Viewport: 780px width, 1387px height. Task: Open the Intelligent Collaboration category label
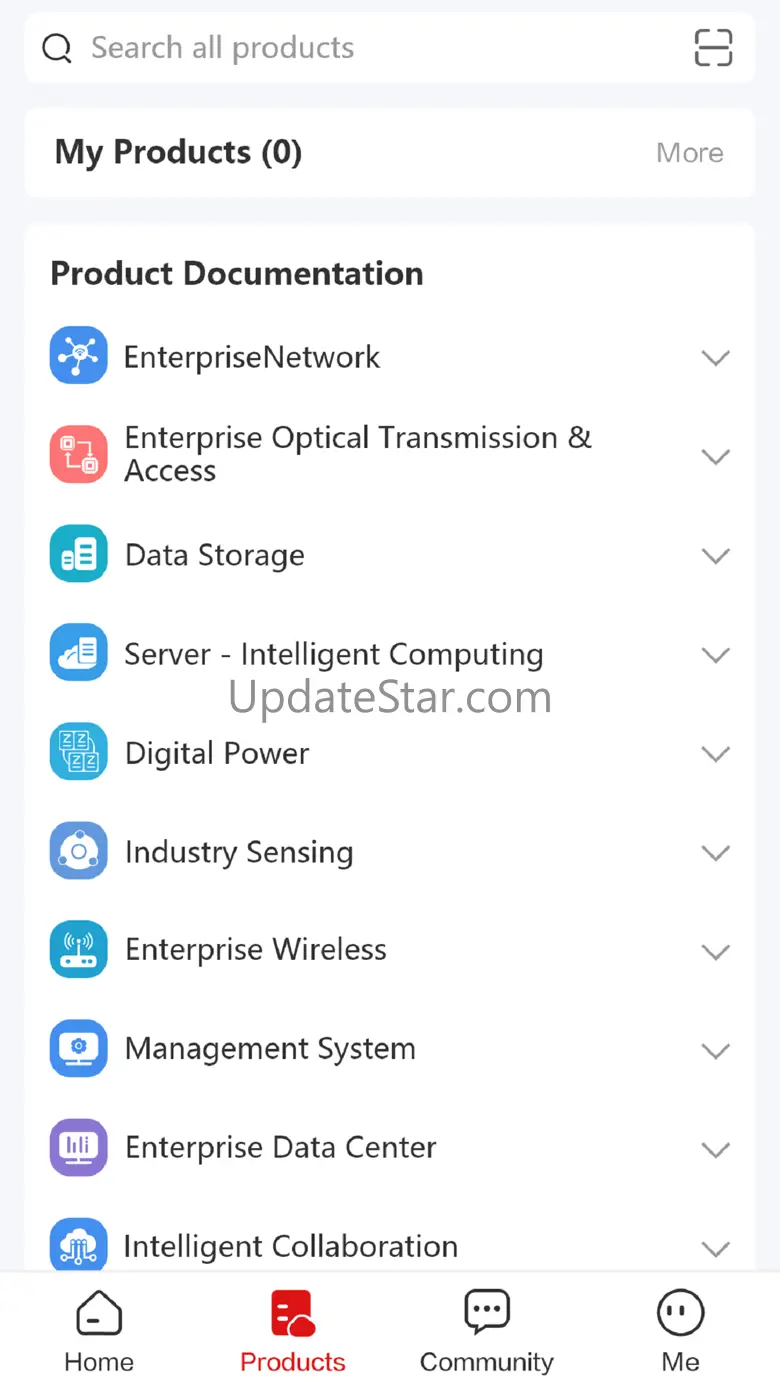coord(290,1246)
